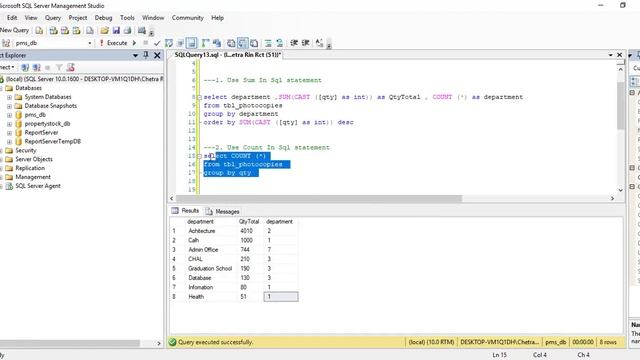Open the active files dropdown arrow

point(611,55)
